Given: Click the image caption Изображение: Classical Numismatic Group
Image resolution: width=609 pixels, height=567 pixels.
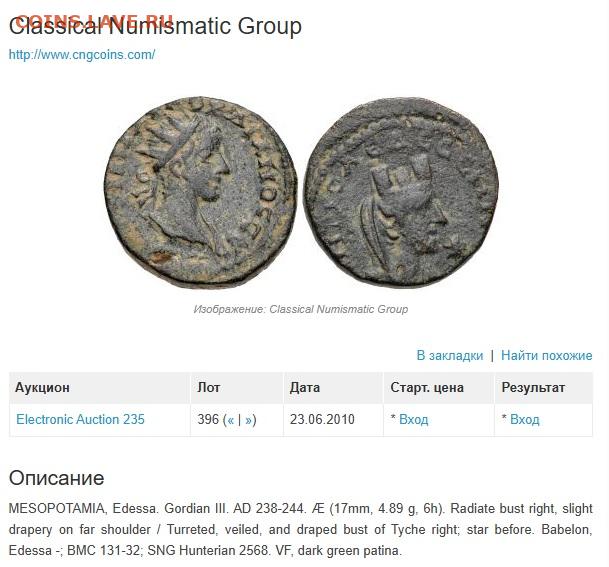Looking at the screenshot, I should [301, 309].
